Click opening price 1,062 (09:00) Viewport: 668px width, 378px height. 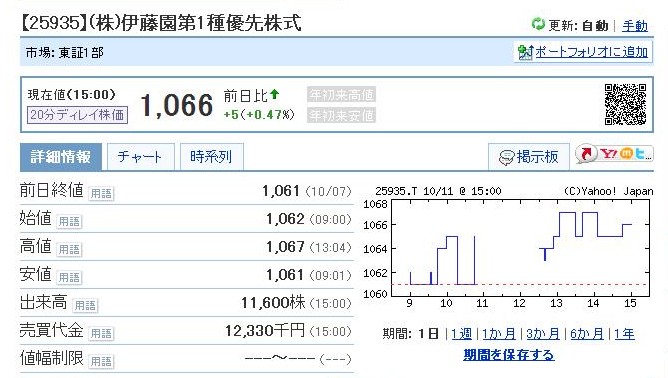(308, 219)
